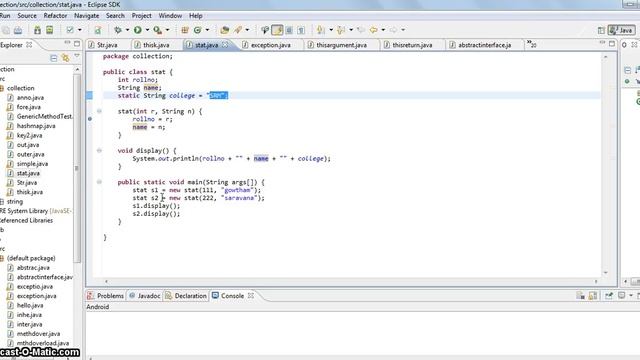The width and height of the screenshot is (640, 360).
Task: Collapse all in Package Explorer
Action: (53, 58)
